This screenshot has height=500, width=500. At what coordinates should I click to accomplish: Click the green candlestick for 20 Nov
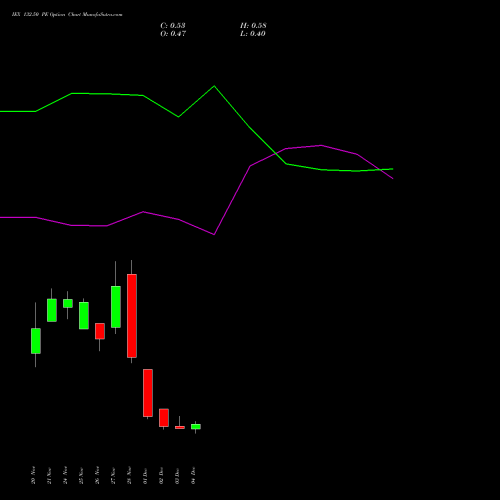[36, 341]
